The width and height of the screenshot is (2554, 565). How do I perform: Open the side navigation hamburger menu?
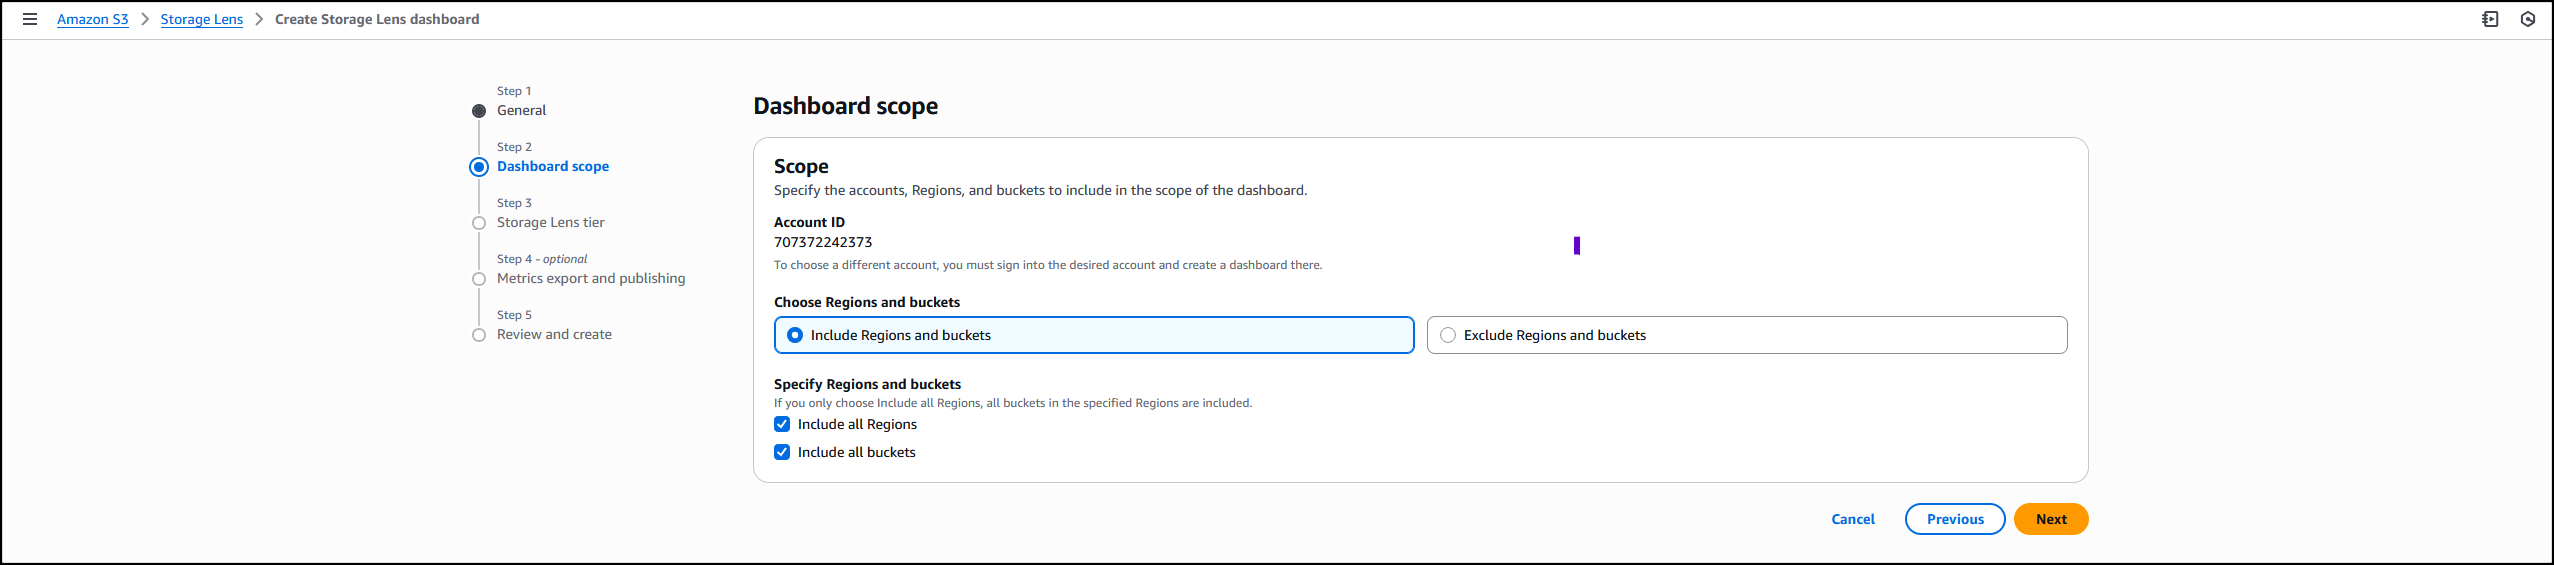30,19
